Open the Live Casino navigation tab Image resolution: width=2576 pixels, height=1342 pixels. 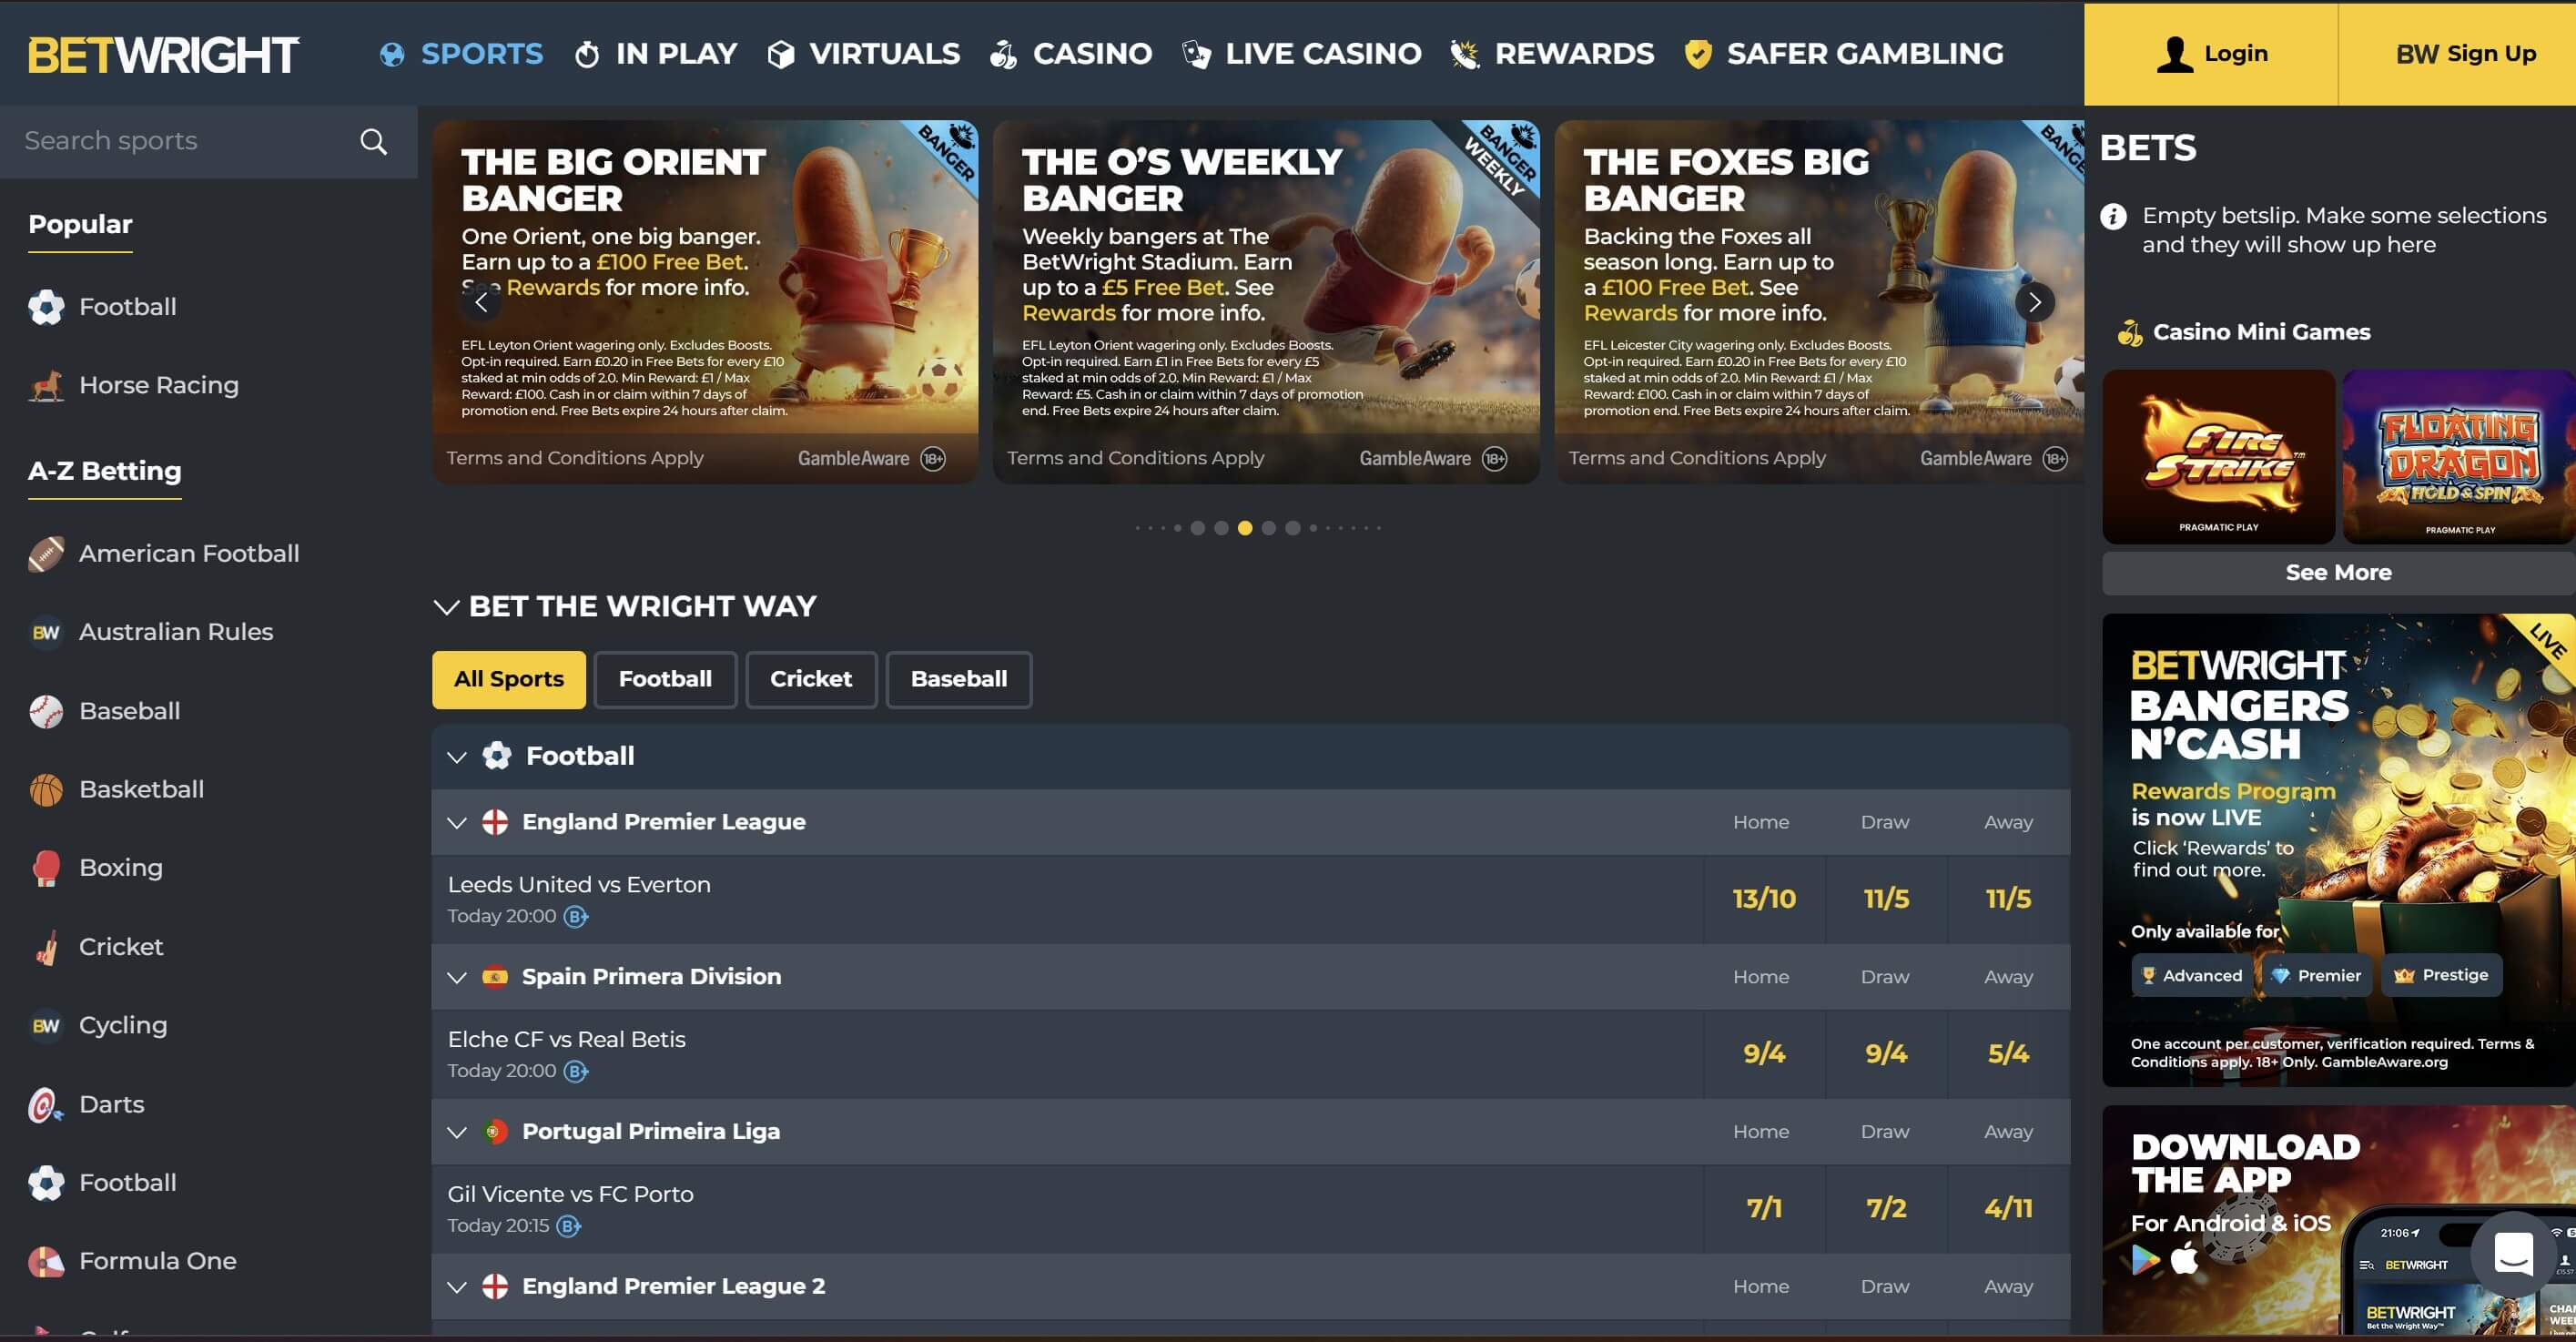(x=1301, y=54)
